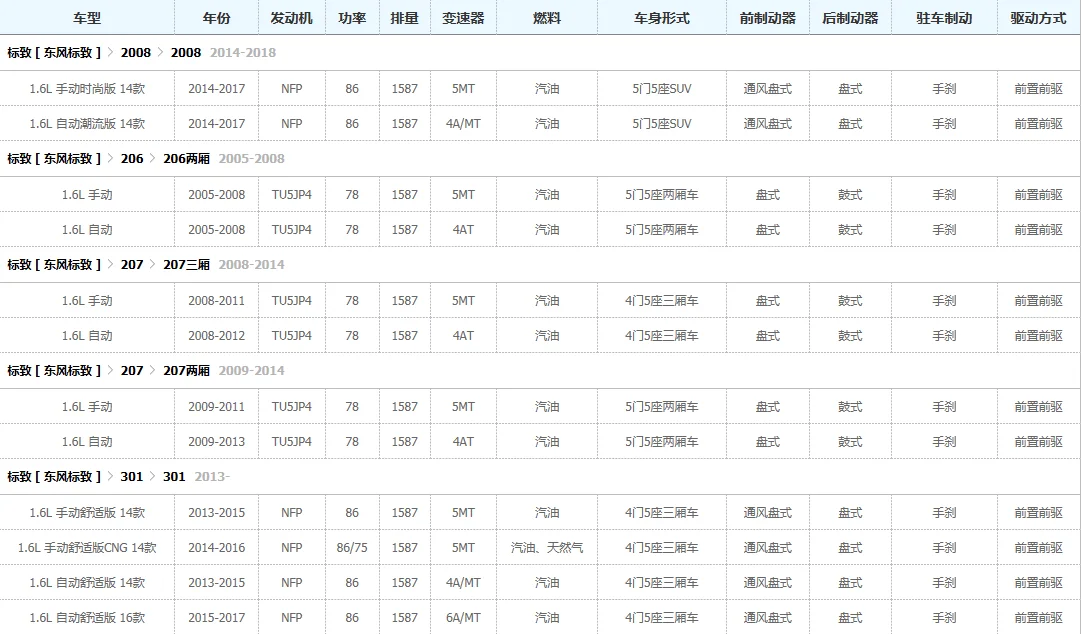
Task: Click the 发动机 column header
Action: (x=292, y=18)
